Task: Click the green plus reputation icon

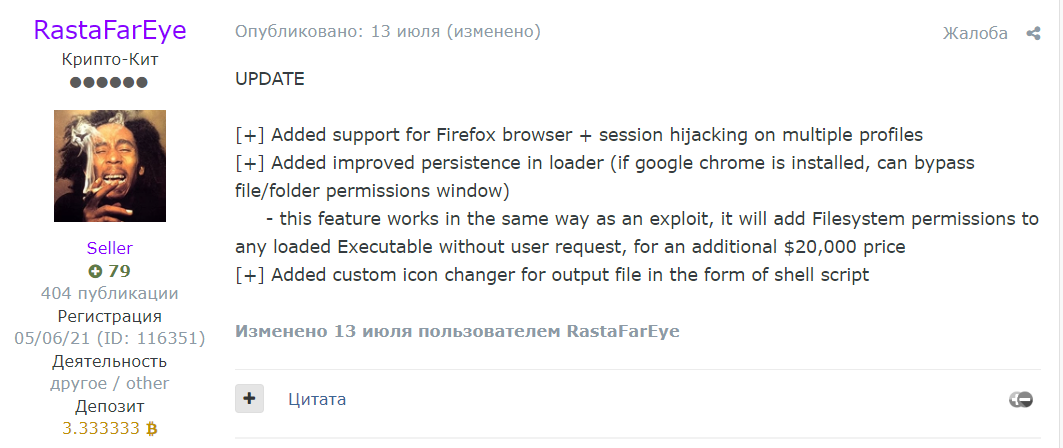Action: pos(95,271)
